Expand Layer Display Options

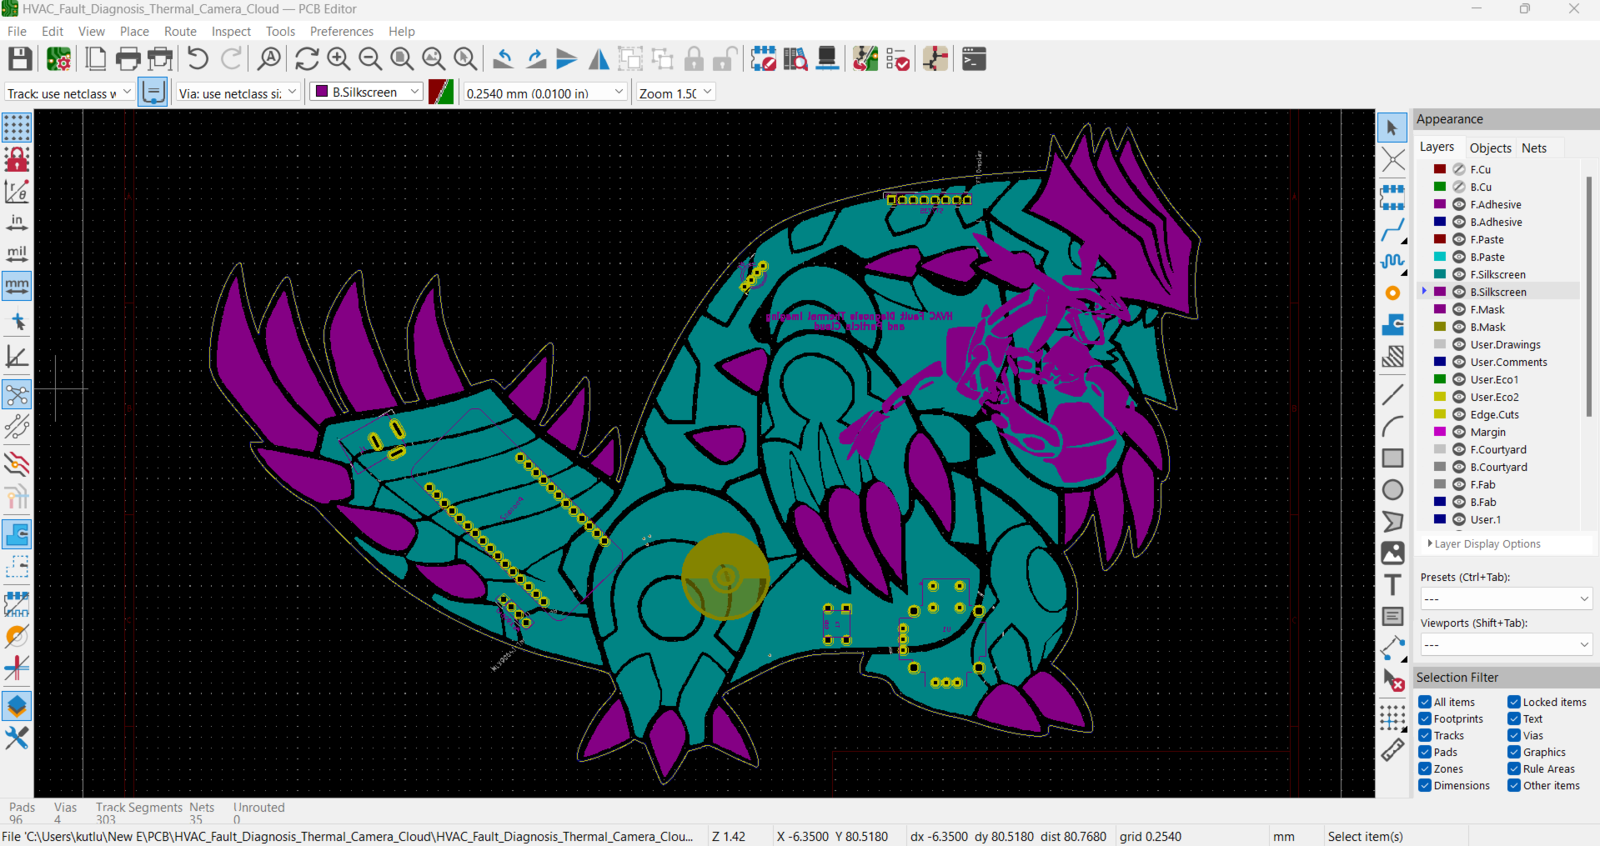(1486, 544)
